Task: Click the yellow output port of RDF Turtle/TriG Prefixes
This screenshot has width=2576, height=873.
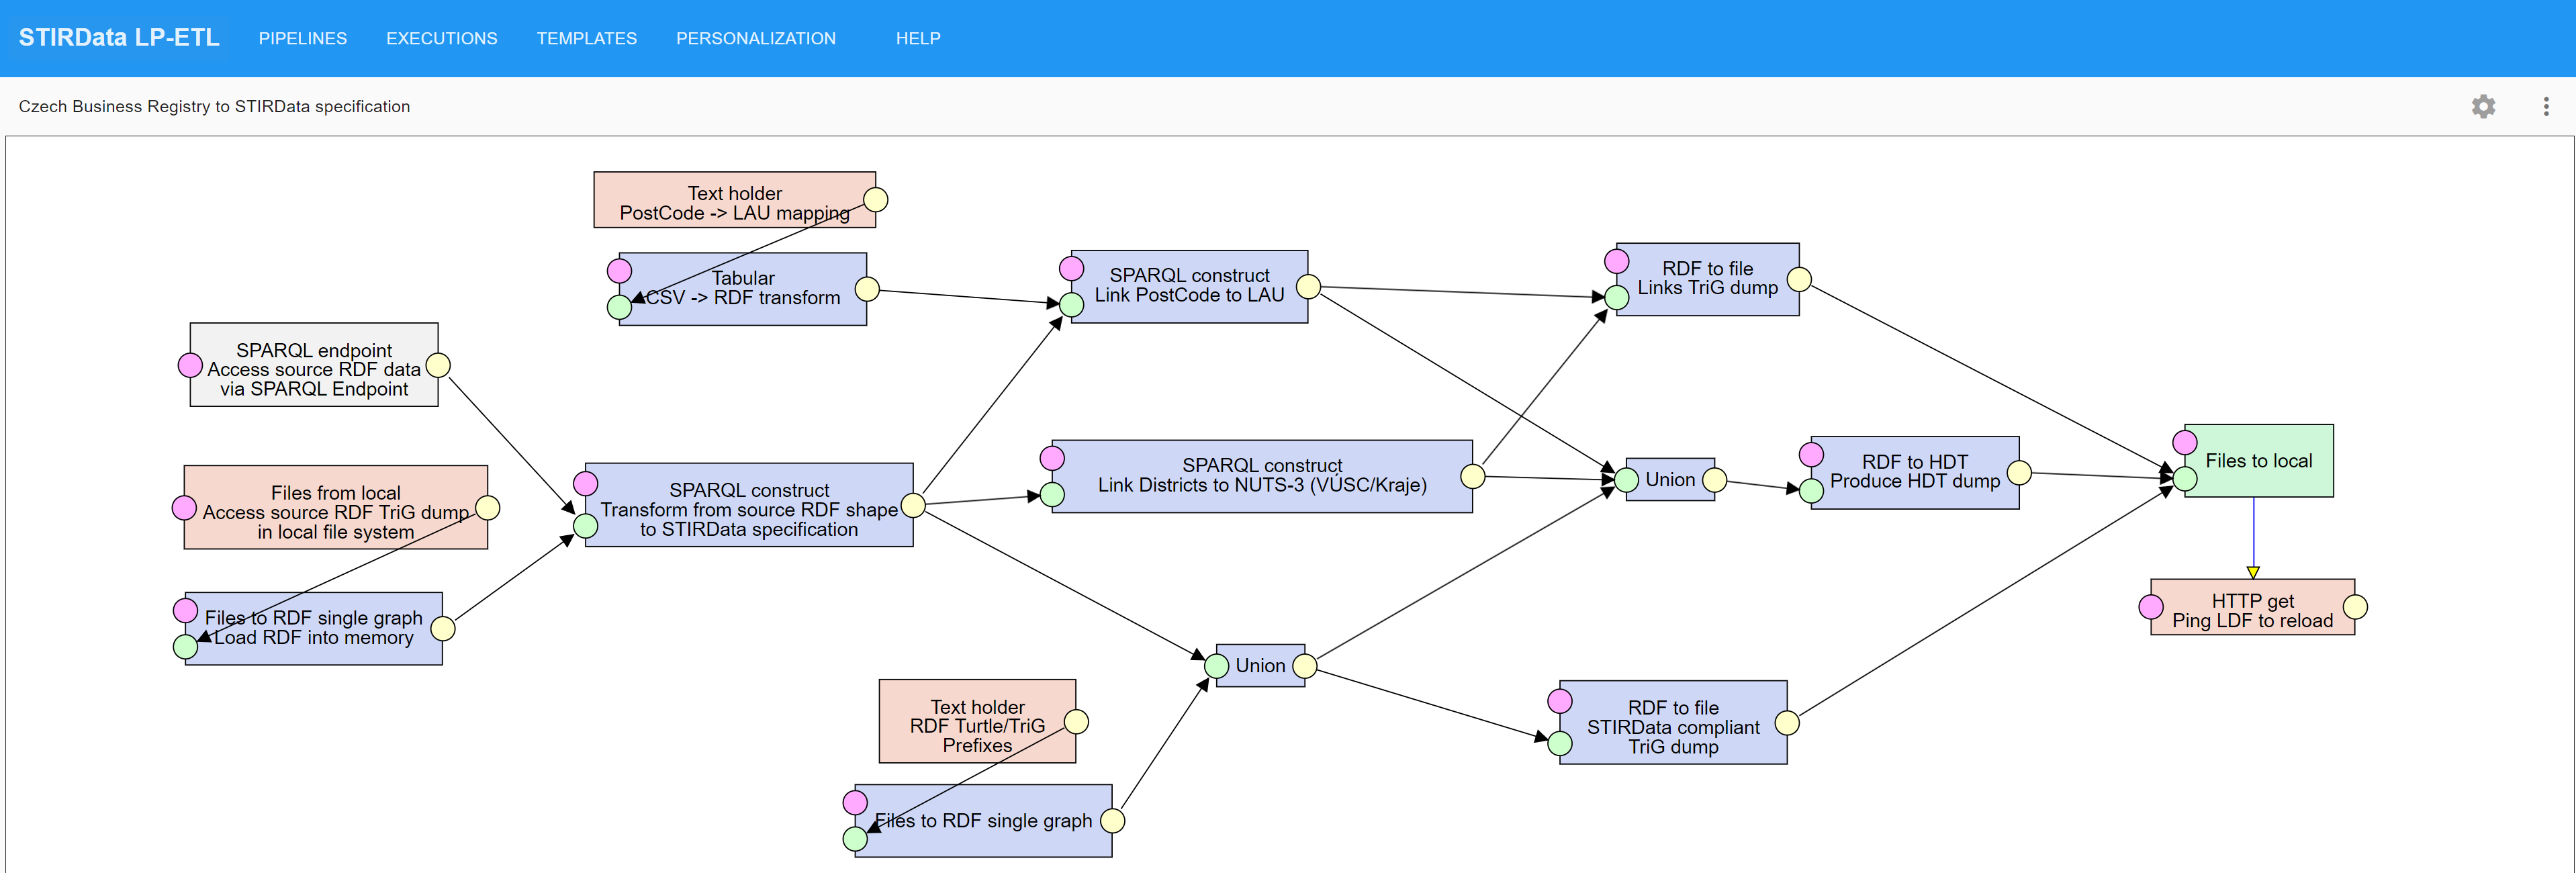Action: 1076,722
